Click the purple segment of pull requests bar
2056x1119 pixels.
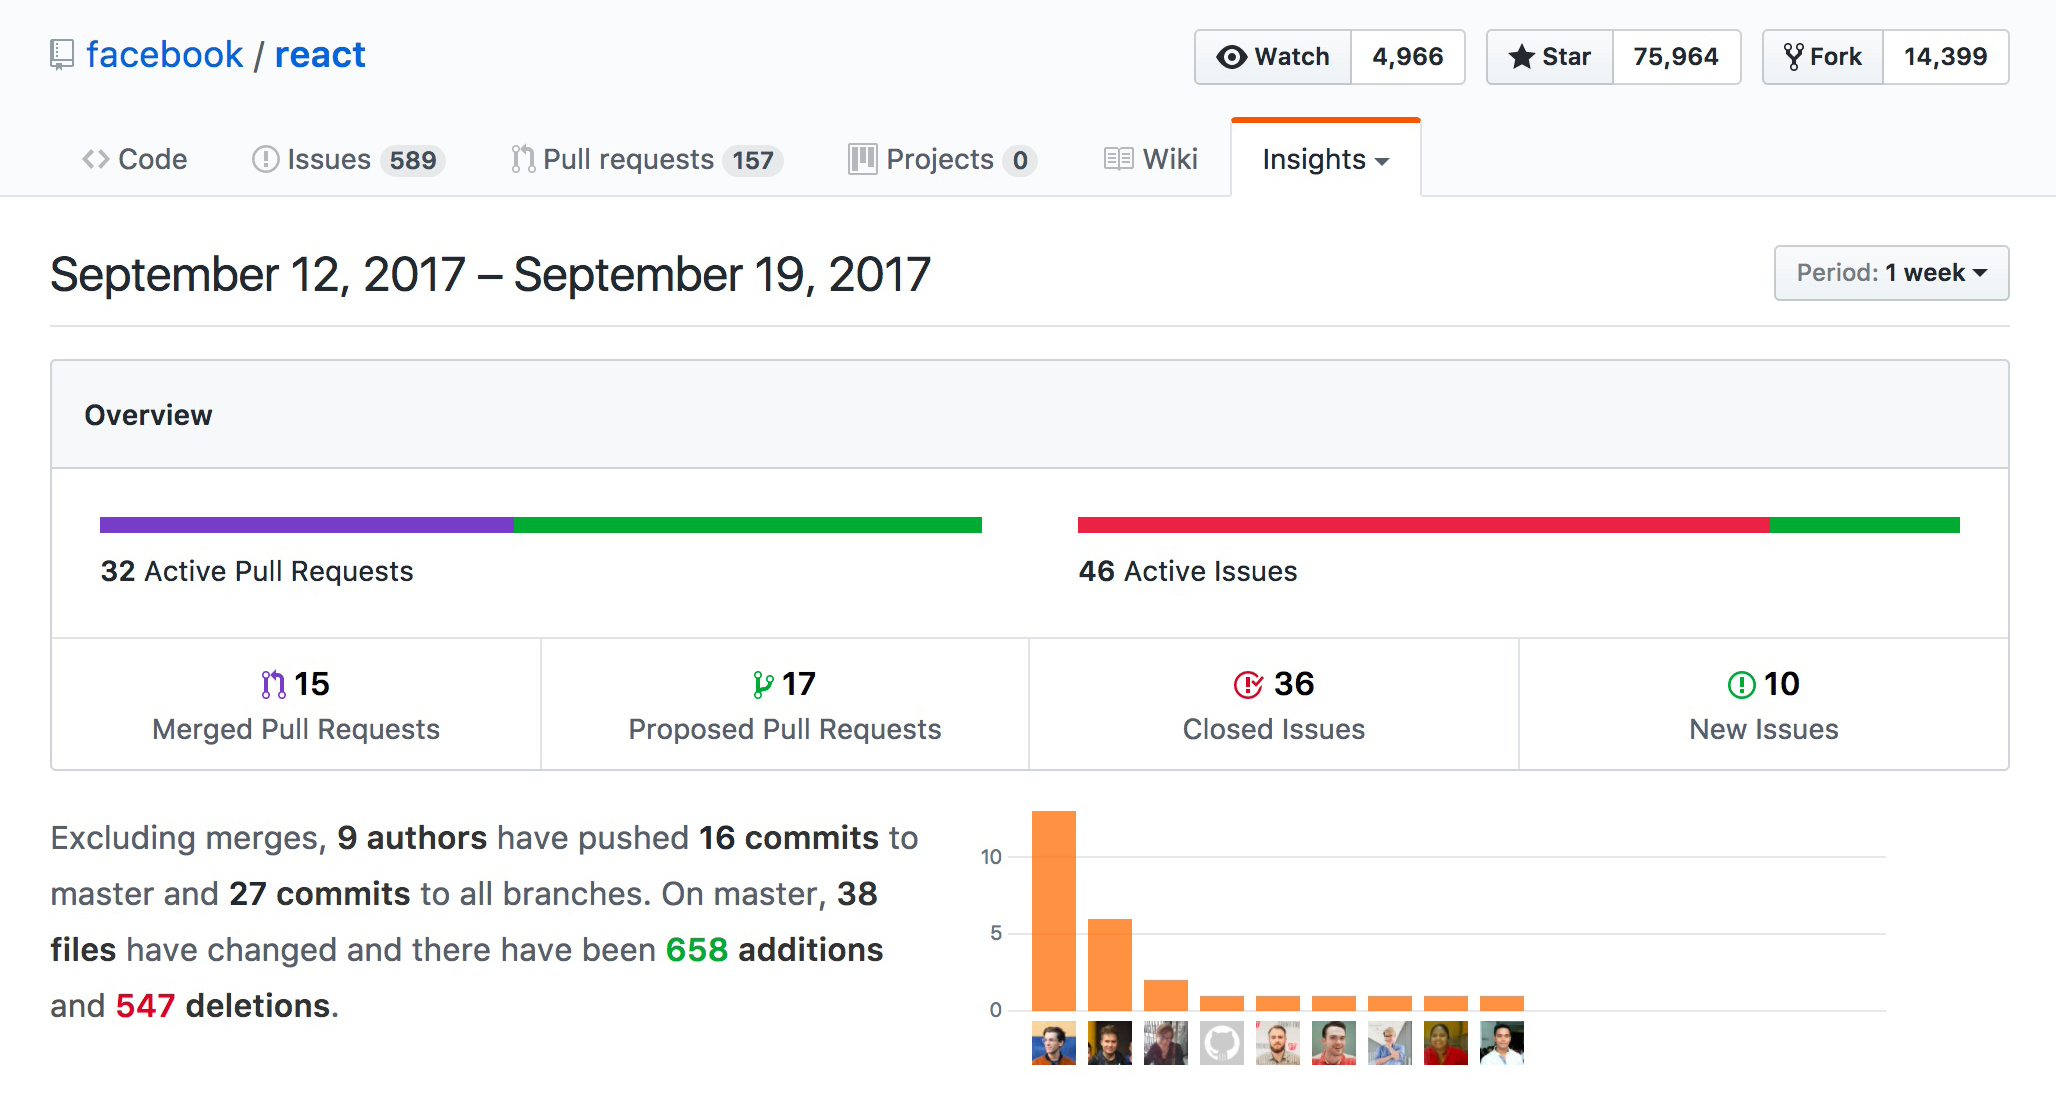pos(307,525)
